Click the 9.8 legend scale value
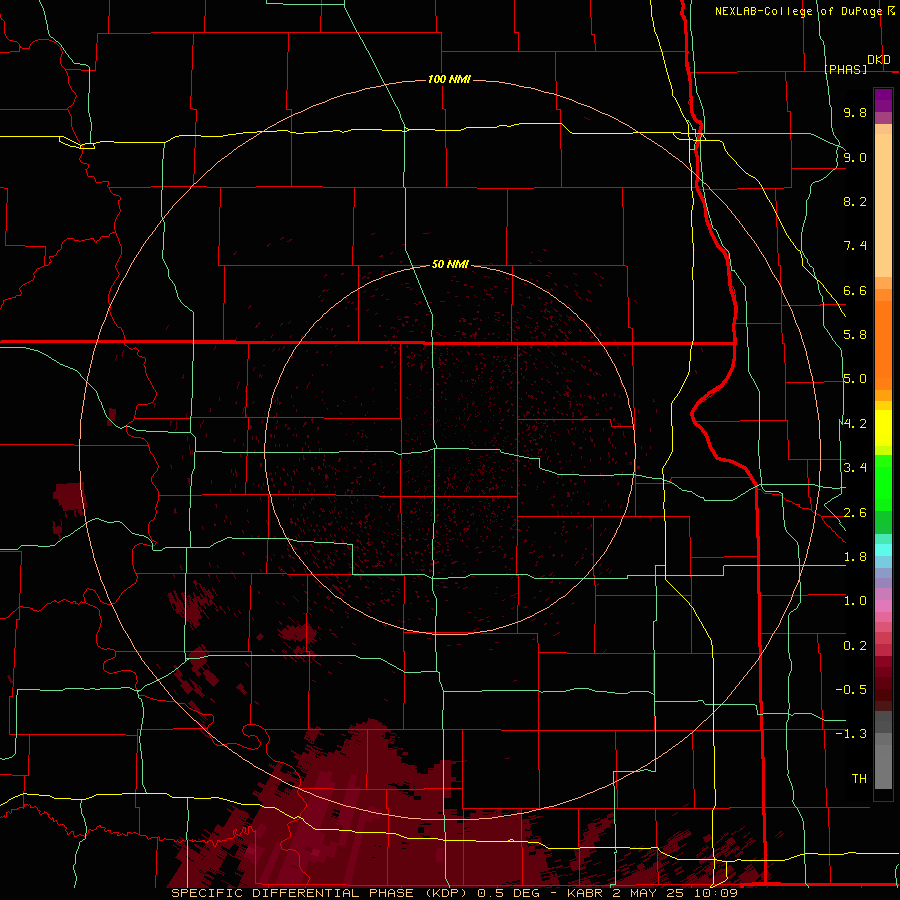900x900 pixels. pos(855,112)
